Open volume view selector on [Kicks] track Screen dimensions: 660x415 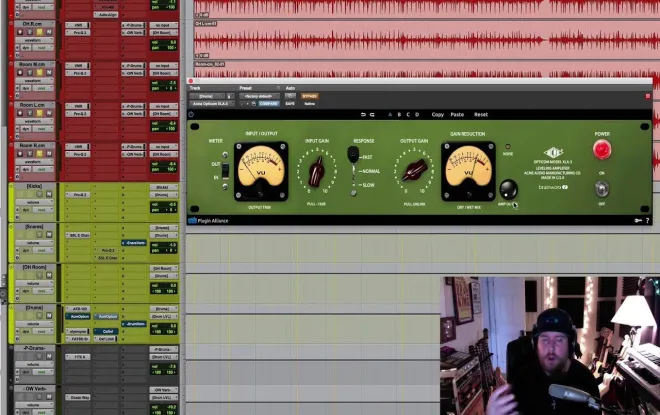pos(34,202)
